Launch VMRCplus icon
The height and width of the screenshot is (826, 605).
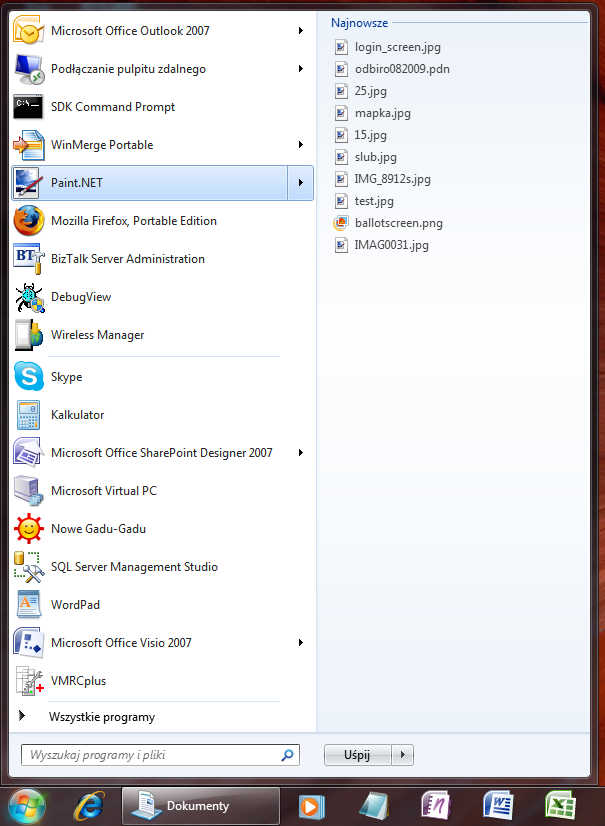28,681
